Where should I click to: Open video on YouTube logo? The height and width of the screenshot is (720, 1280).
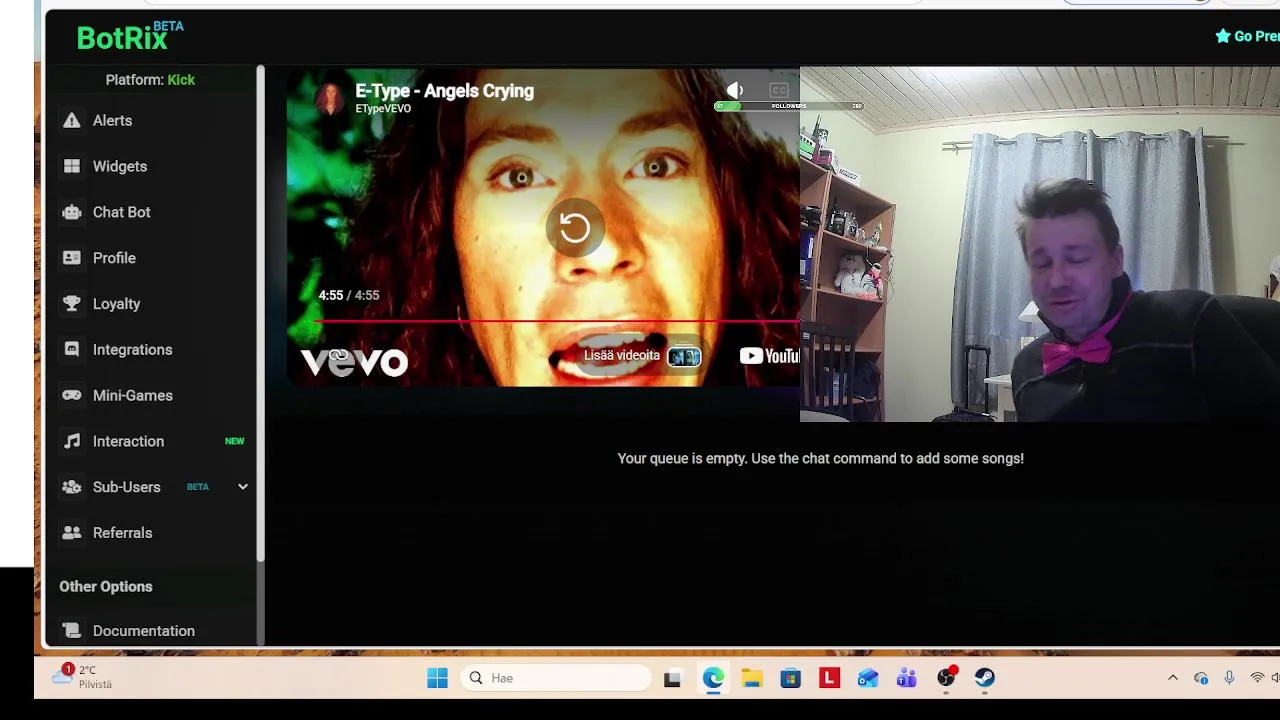pos(769,356)
